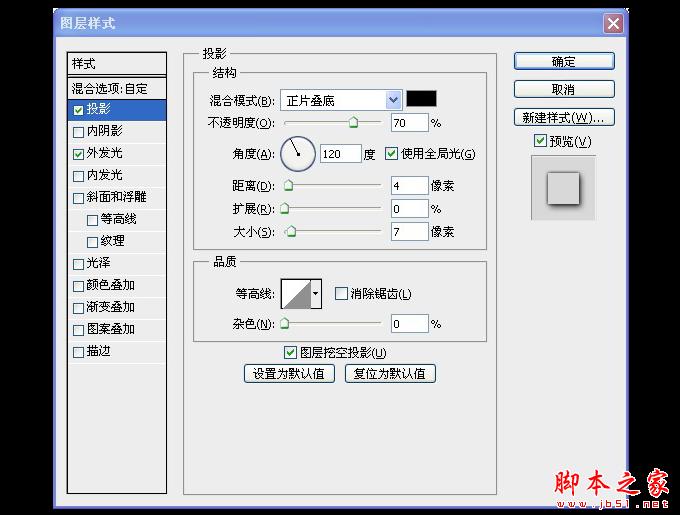Select the 样式 styles header item
The height and width of the screenshot is (515, 680).
click(117, 64)
